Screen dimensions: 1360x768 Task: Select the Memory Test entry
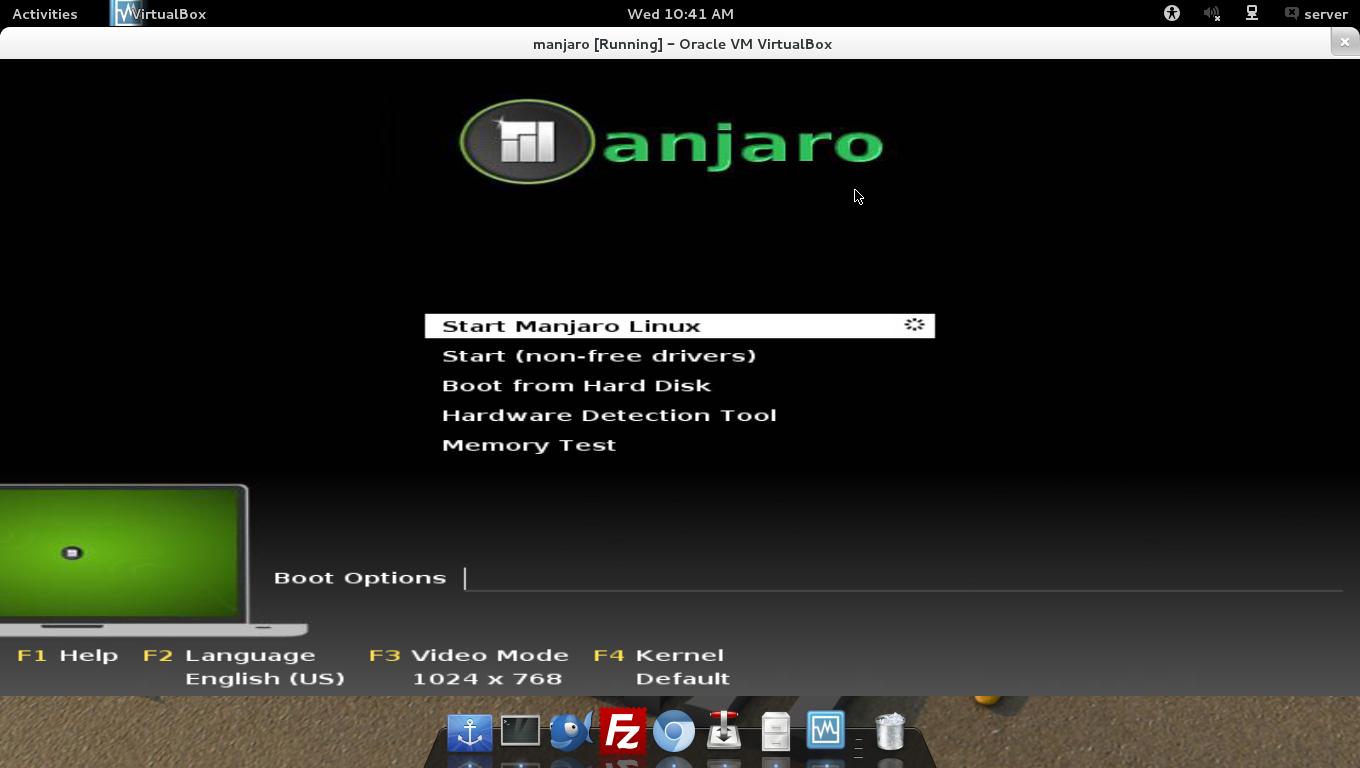point(529,445)
